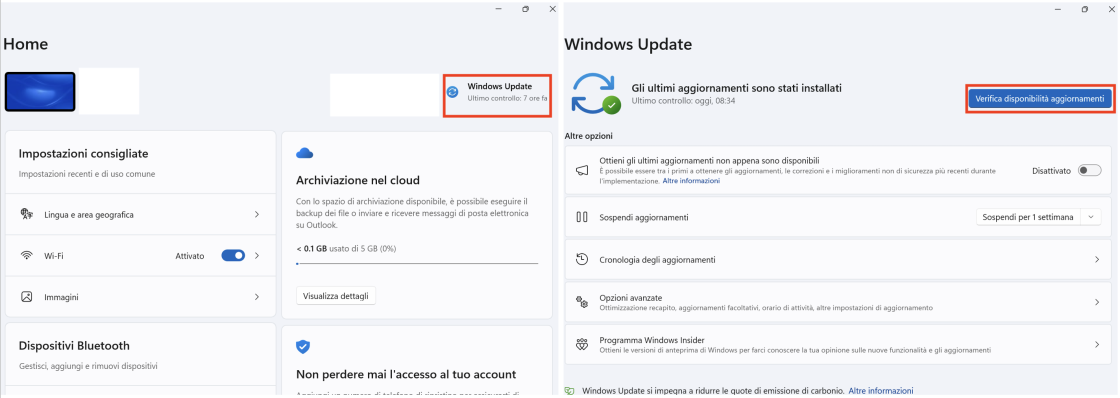The image size is (1120, 398).
Task: Open Windows Update tile in Home window
Action: point(497,96)
